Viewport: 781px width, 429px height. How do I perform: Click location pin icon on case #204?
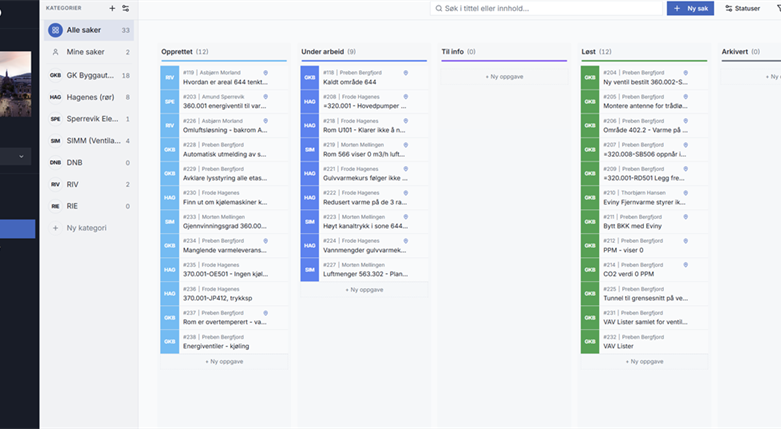[685, 73]
